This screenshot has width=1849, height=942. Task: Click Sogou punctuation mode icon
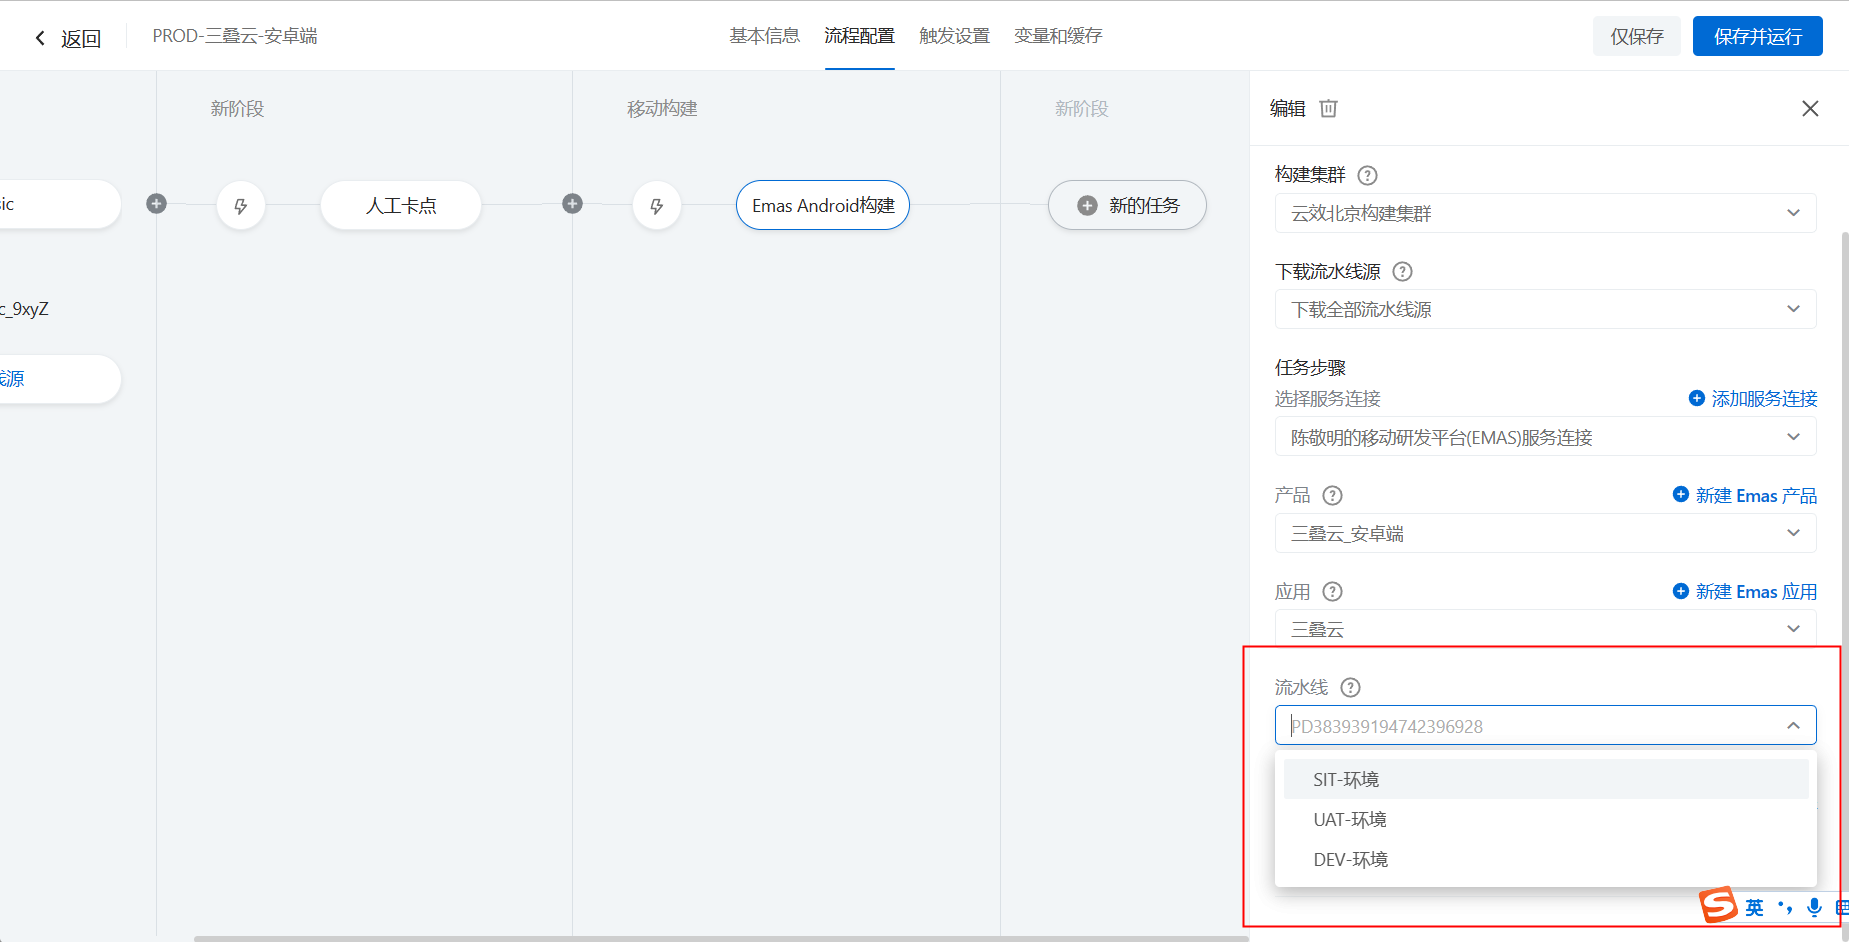pyautogui.click(x=1785, y=907)
